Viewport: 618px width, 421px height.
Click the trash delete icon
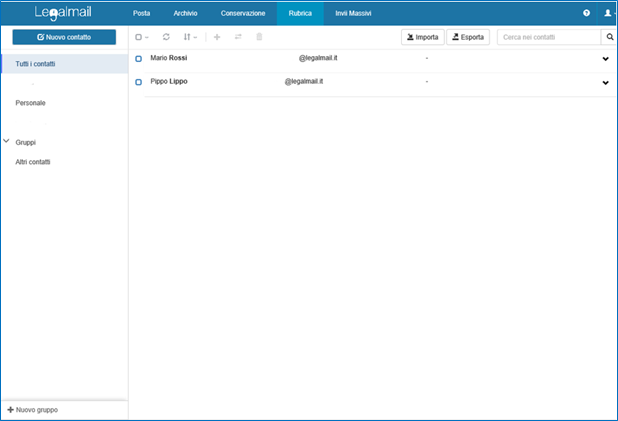[260, 37]
